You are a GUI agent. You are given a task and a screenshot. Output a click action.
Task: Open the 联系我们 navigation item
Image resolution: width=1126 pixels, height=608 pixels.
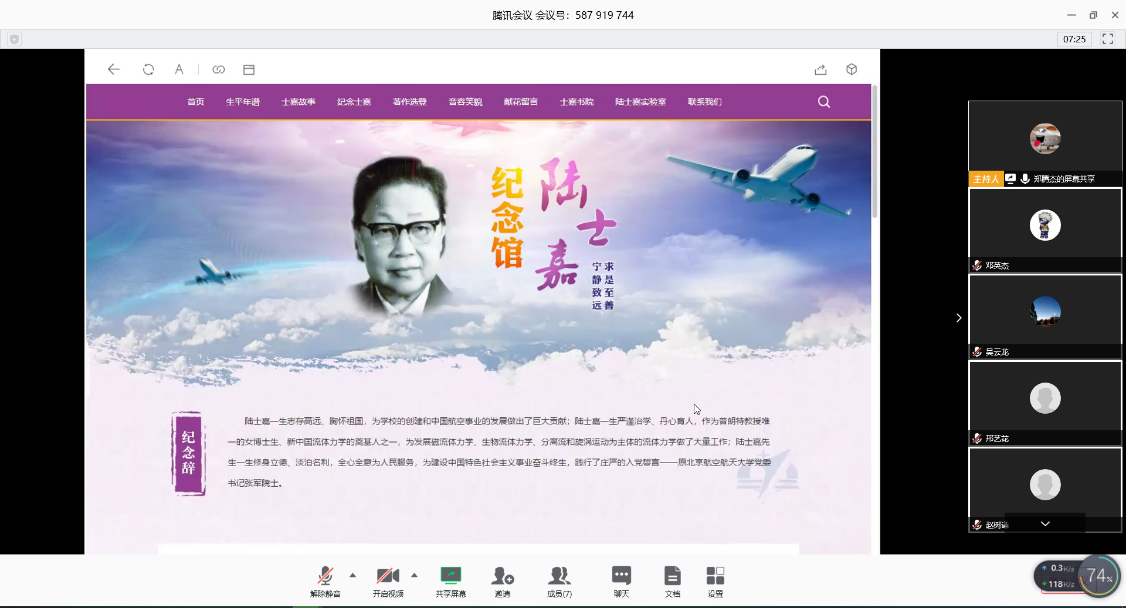(704, 102)
